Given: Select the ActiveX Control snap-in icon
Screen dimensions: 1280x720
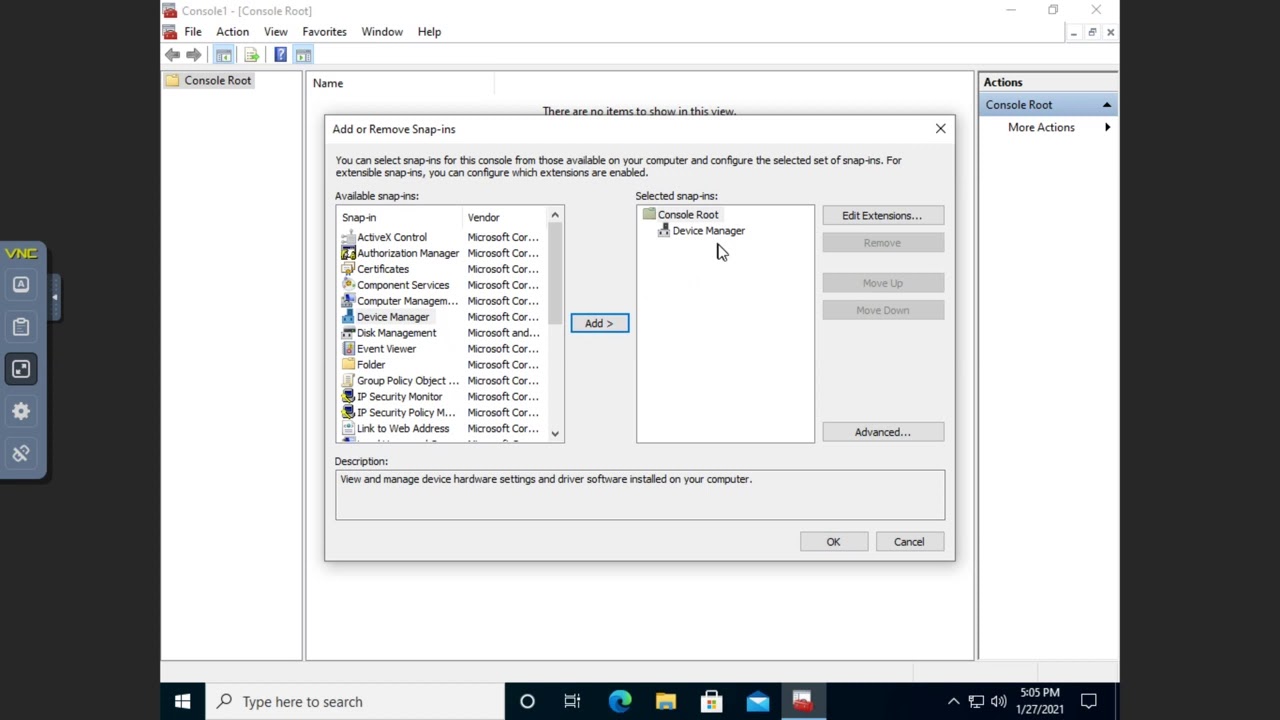Looking at the screenshot, I should (x=348, y=237).
